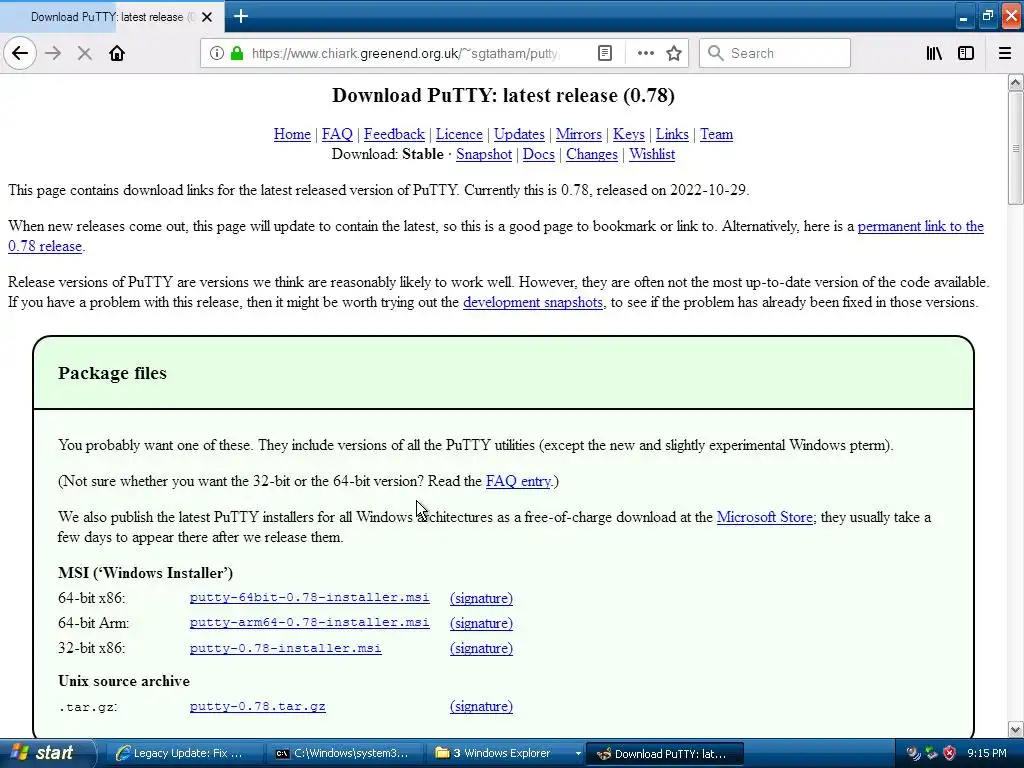
Task: Show site information icon in address bar
Action: tap(216, 54)
